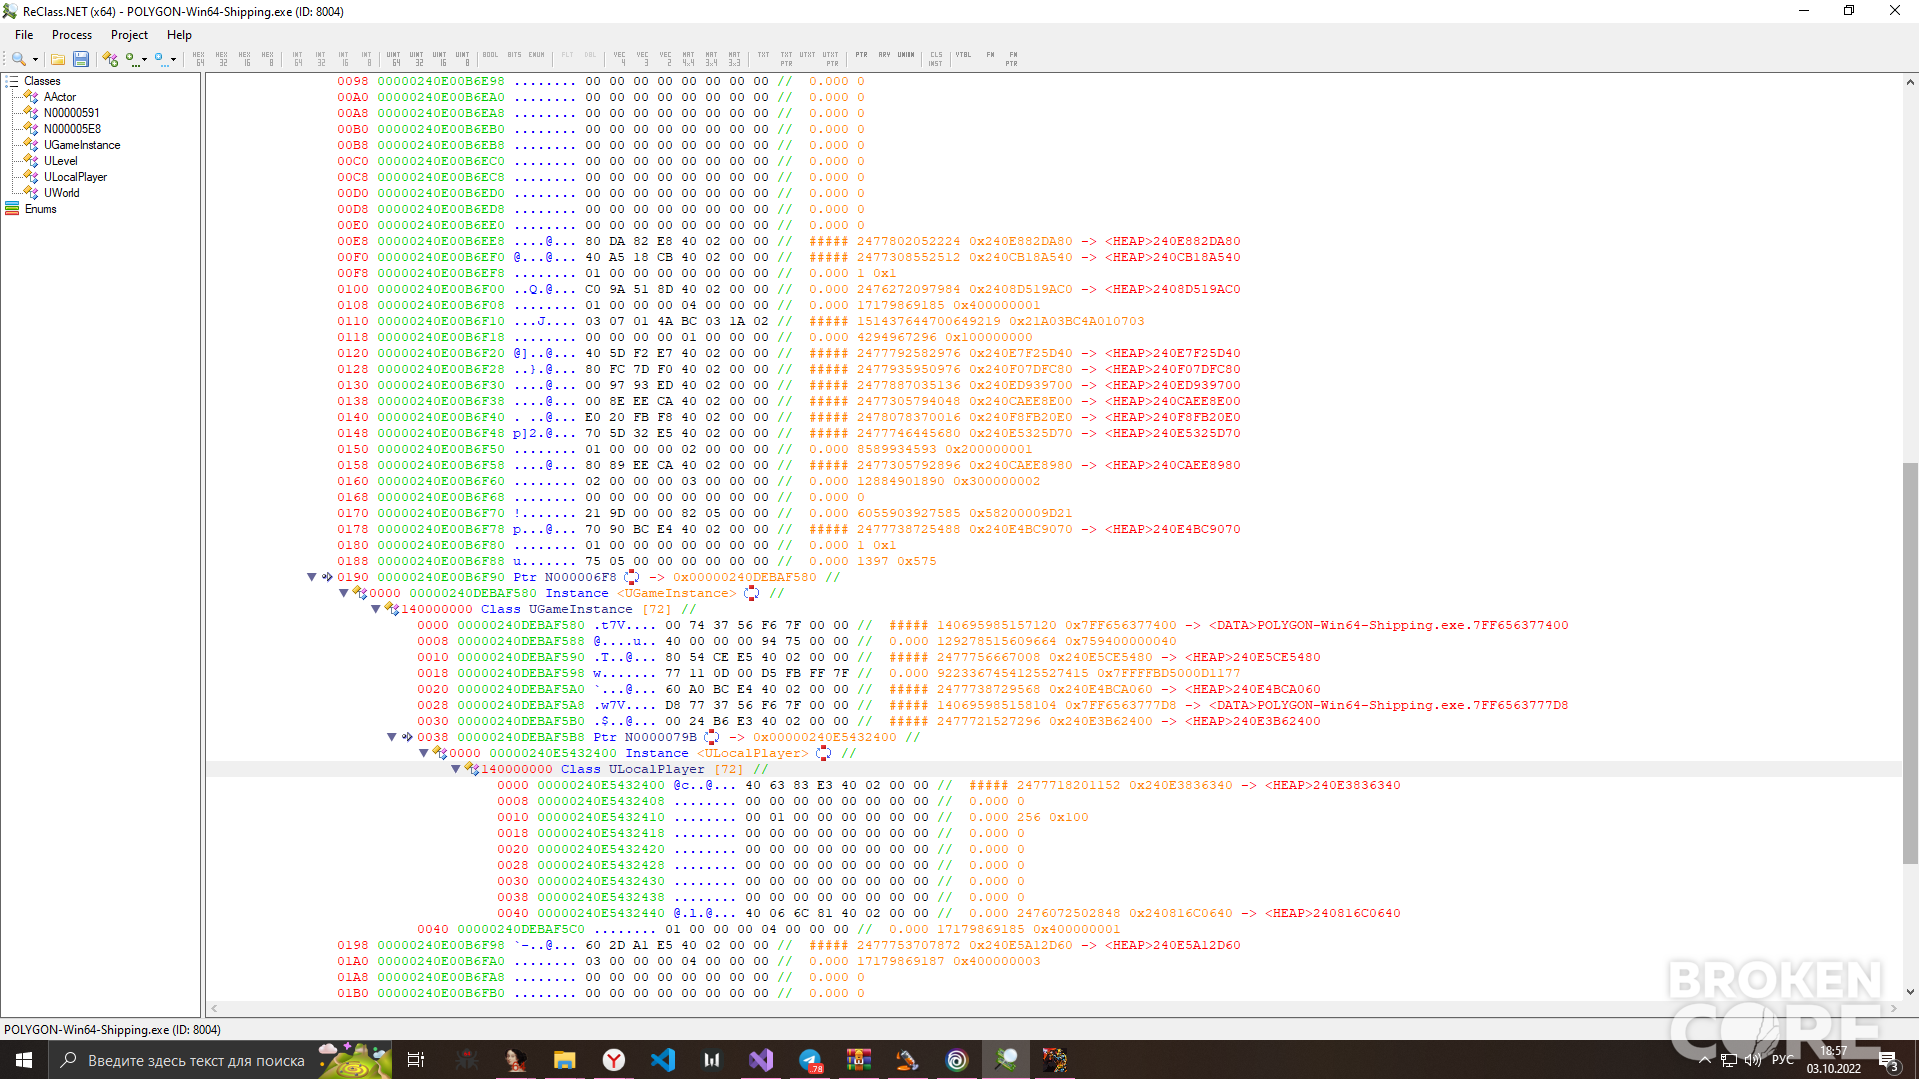Select the VTBL node type
This screenshot has width=1919, height=1079.
pyautogui.click(x=963, y=57)
